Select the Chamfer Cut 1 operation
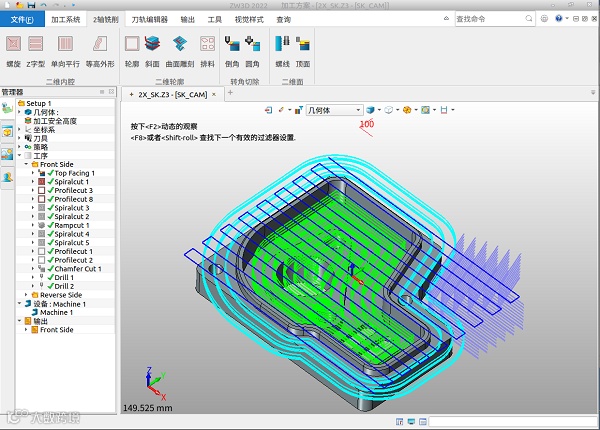 pyautogui.click(x=78, y=269)
